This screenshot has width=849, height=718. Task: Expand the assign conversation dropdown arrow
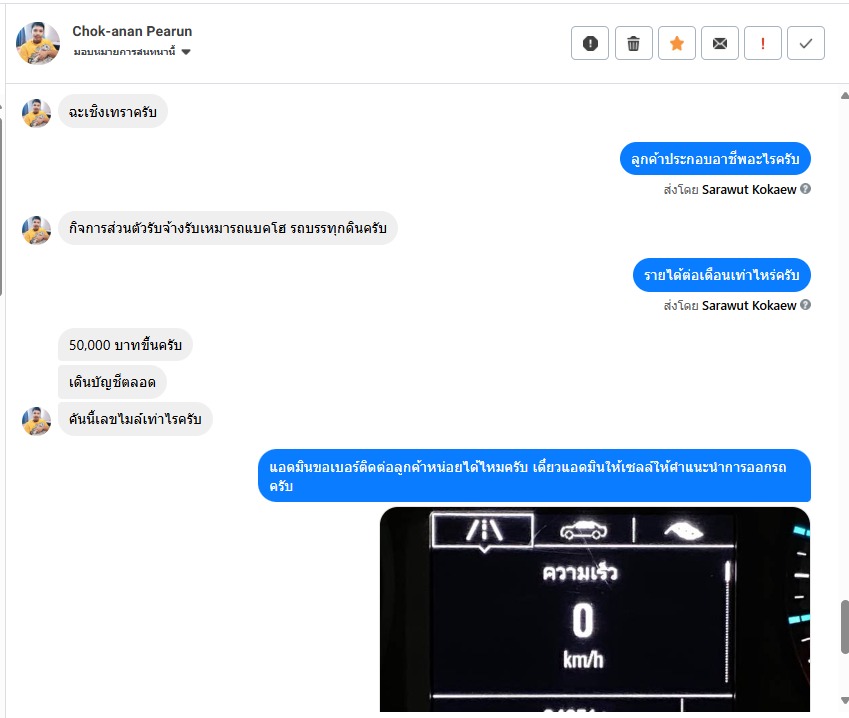pyautogui.click(x=186, y=52)
